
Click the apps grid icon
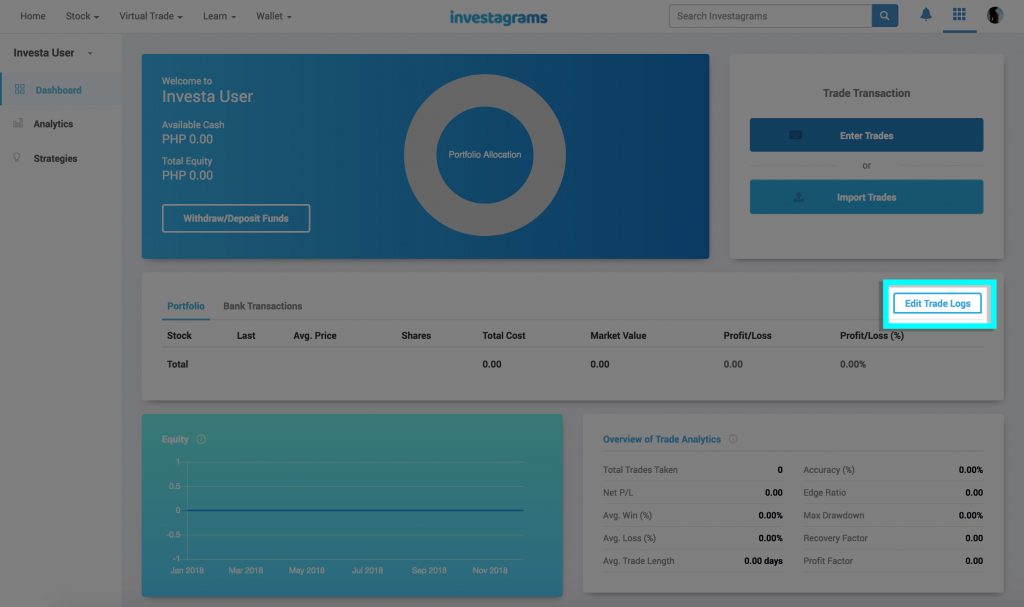[x=958, y=14]
